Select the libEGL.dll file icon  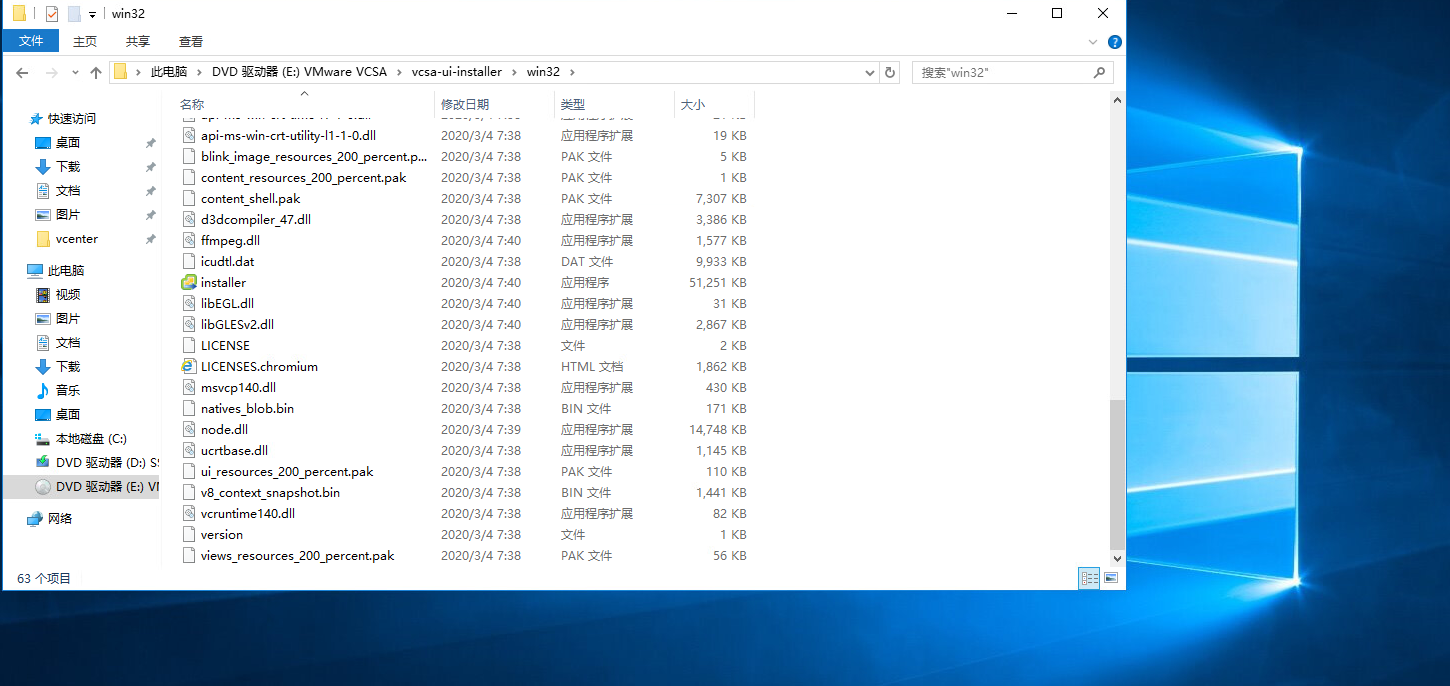(189, 303)
